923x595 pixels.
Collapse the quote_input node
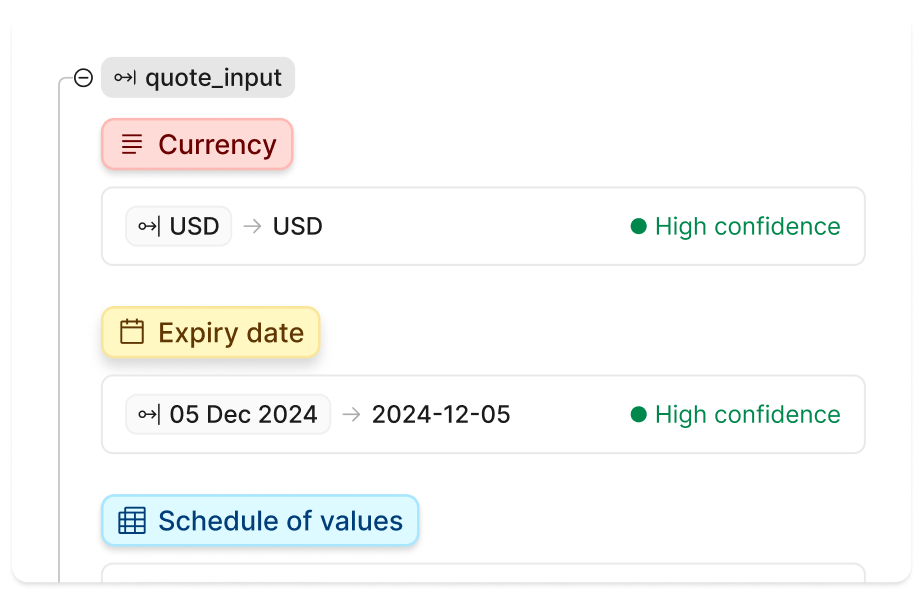84,78
